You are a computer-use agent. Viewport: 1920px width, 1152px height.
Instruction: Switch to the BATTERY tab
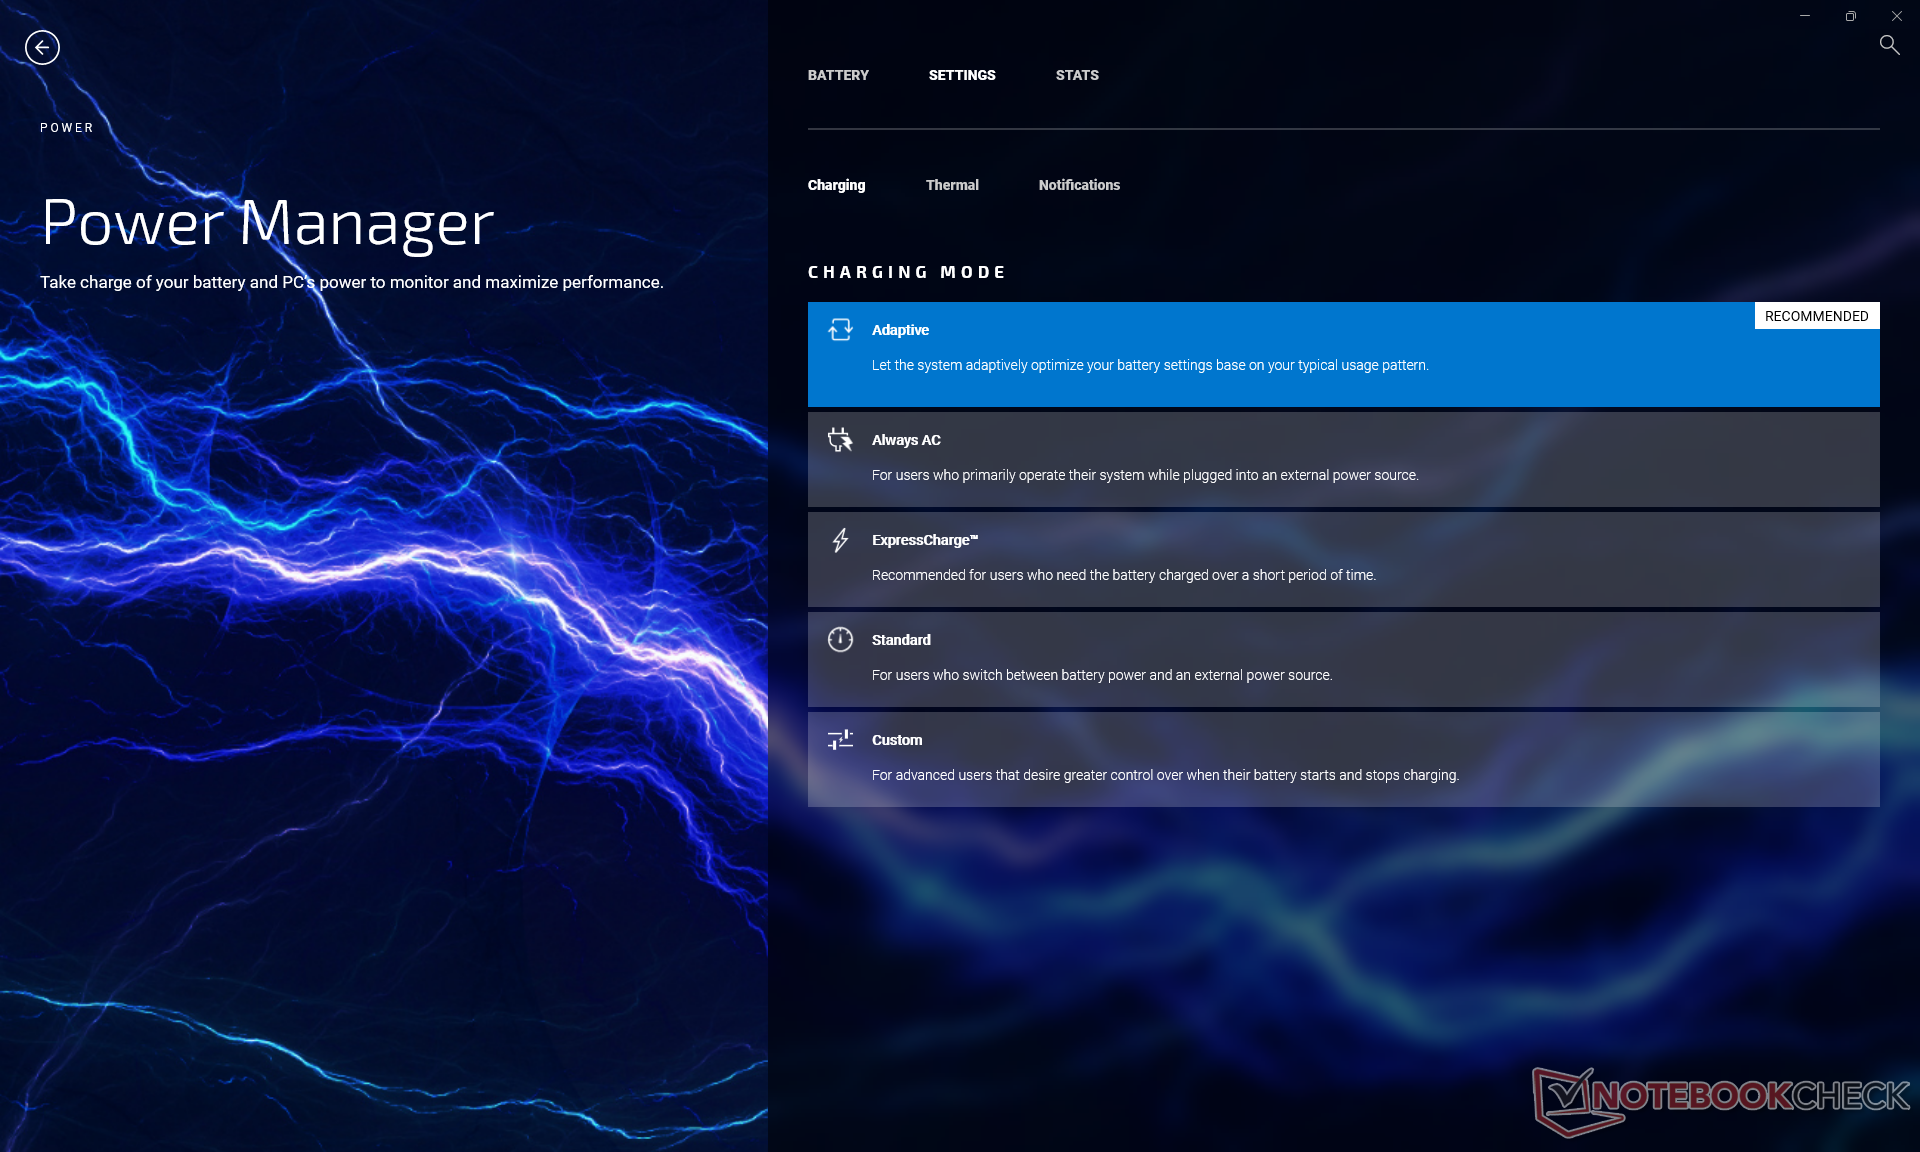(x=838, y=75)
